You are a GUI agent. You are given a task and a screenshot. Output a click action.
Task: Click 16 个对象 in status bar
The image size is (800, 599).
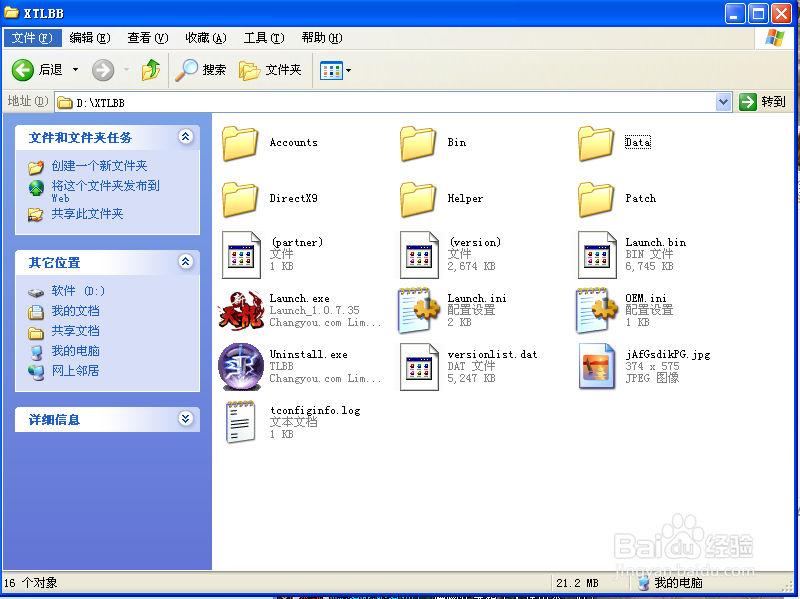point(31,583)
